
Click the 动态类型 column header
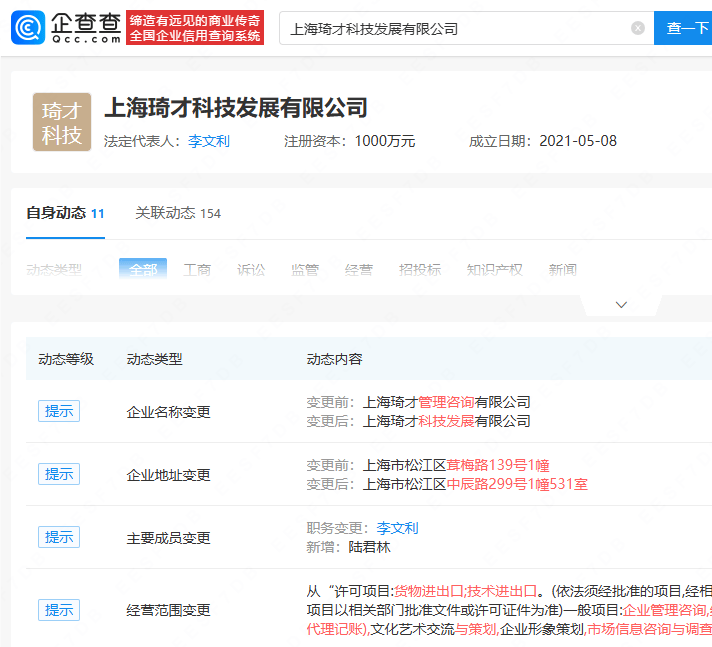point(154,359)
